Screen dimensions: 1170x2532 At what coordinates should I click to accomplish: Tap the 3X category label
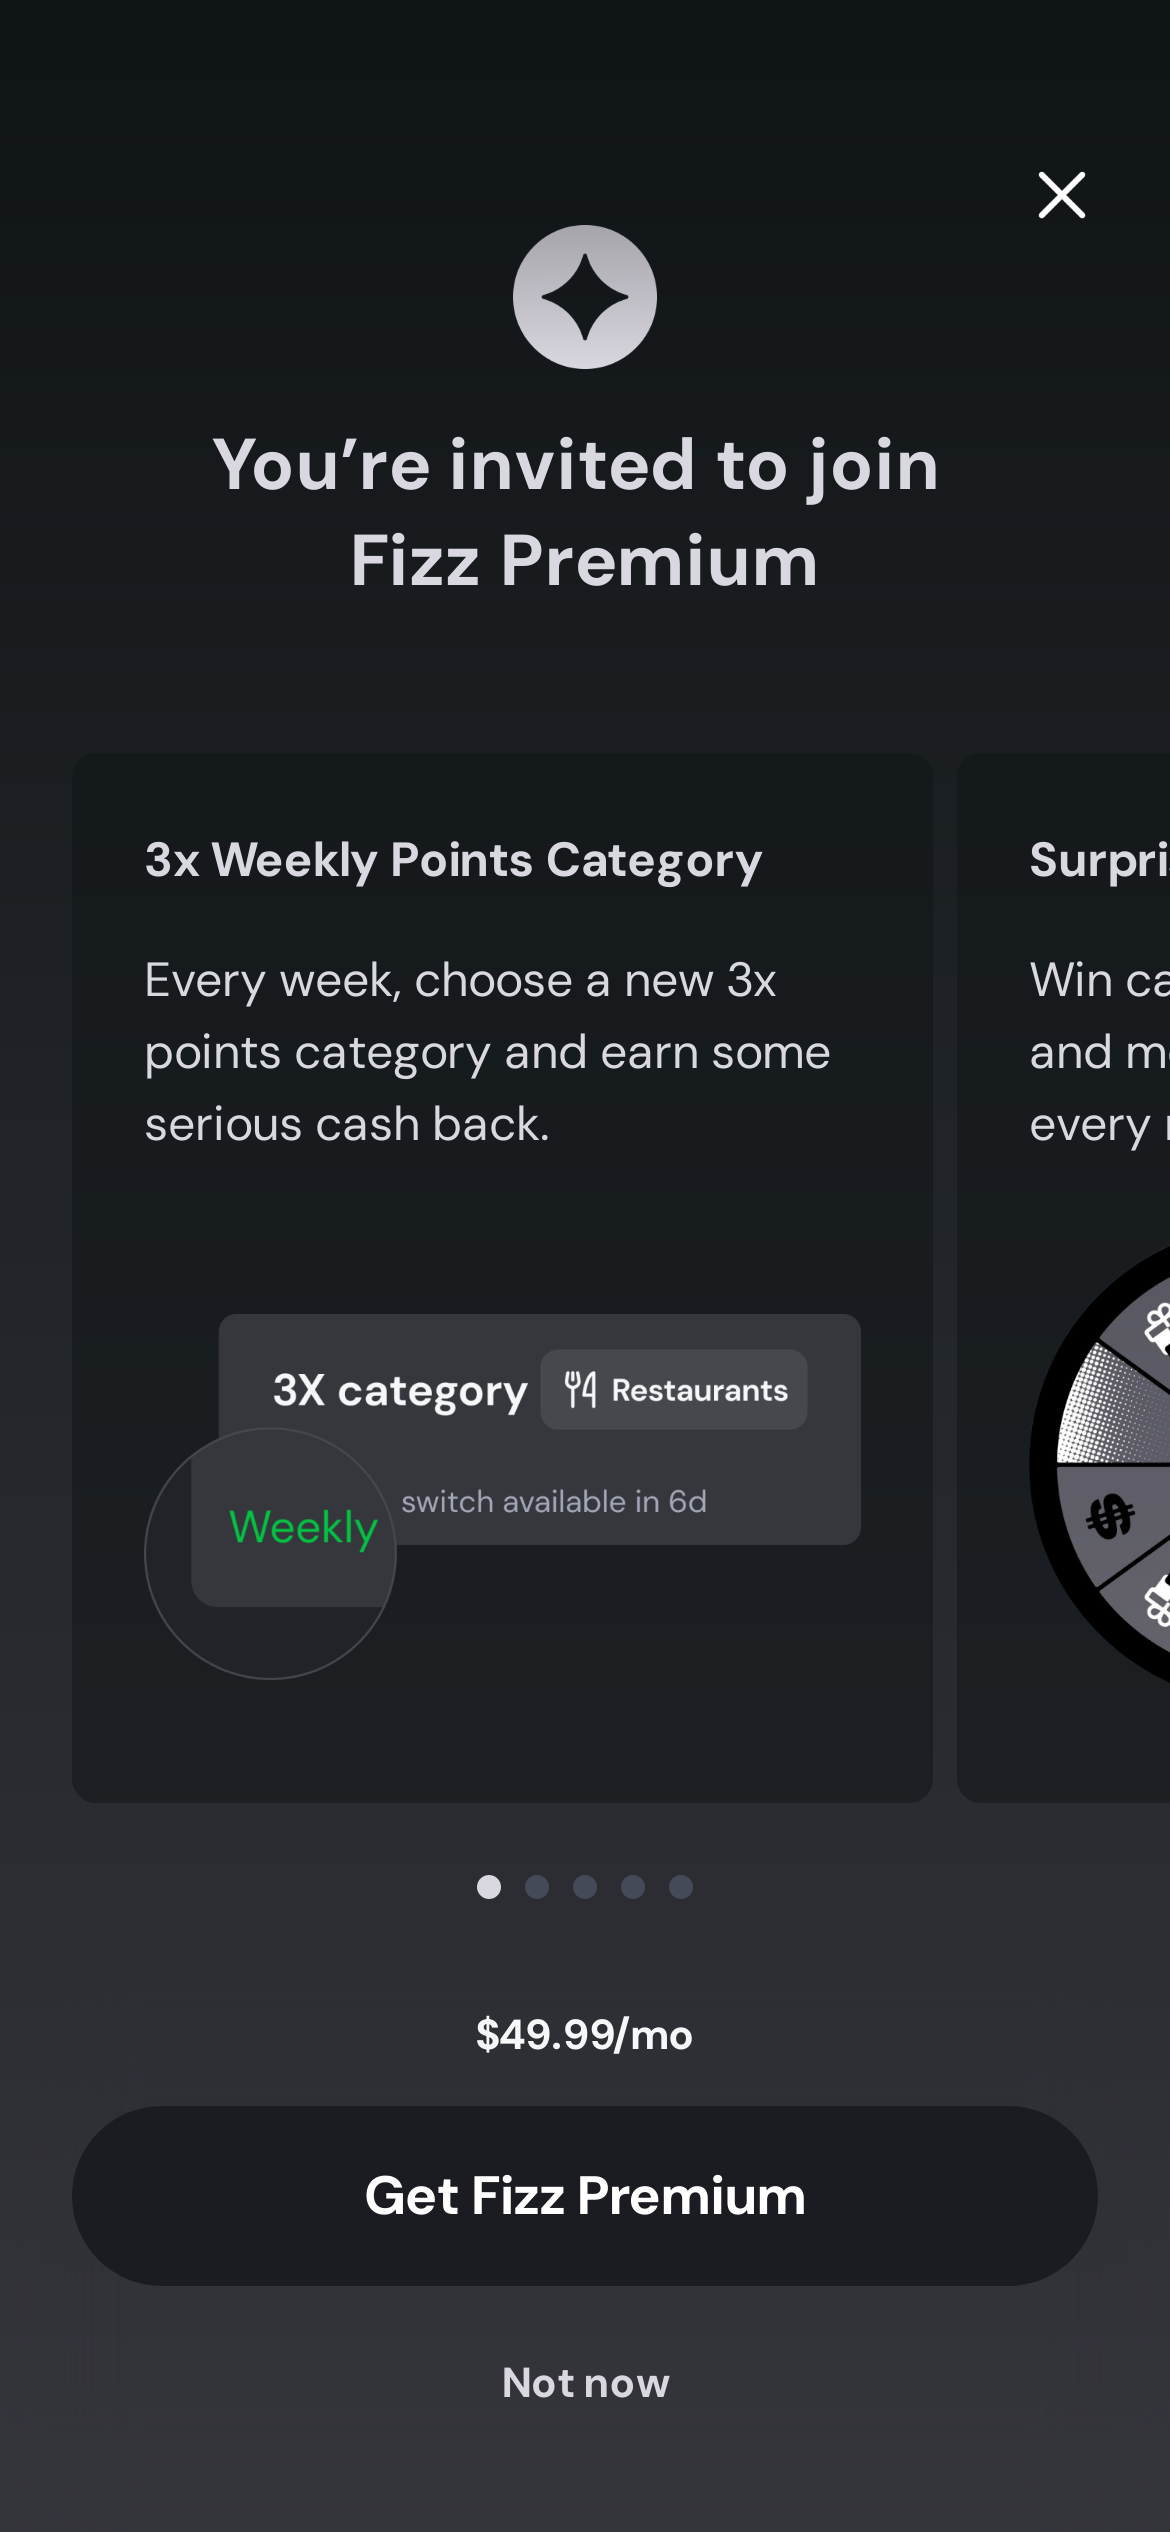pos(400,1391)
